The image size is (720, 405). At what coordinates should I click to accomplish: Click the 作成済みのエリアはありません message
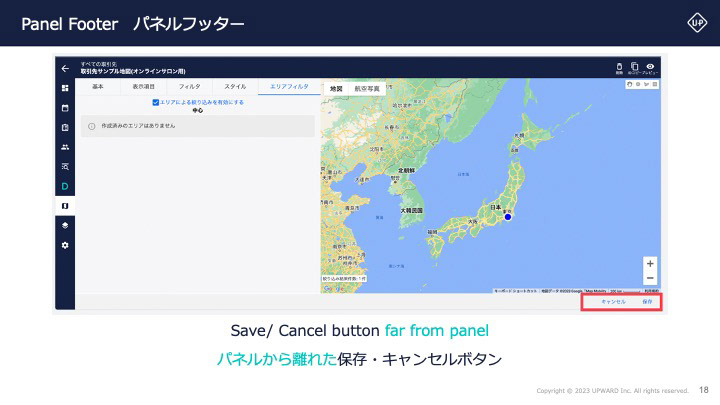tap(138, 126)
